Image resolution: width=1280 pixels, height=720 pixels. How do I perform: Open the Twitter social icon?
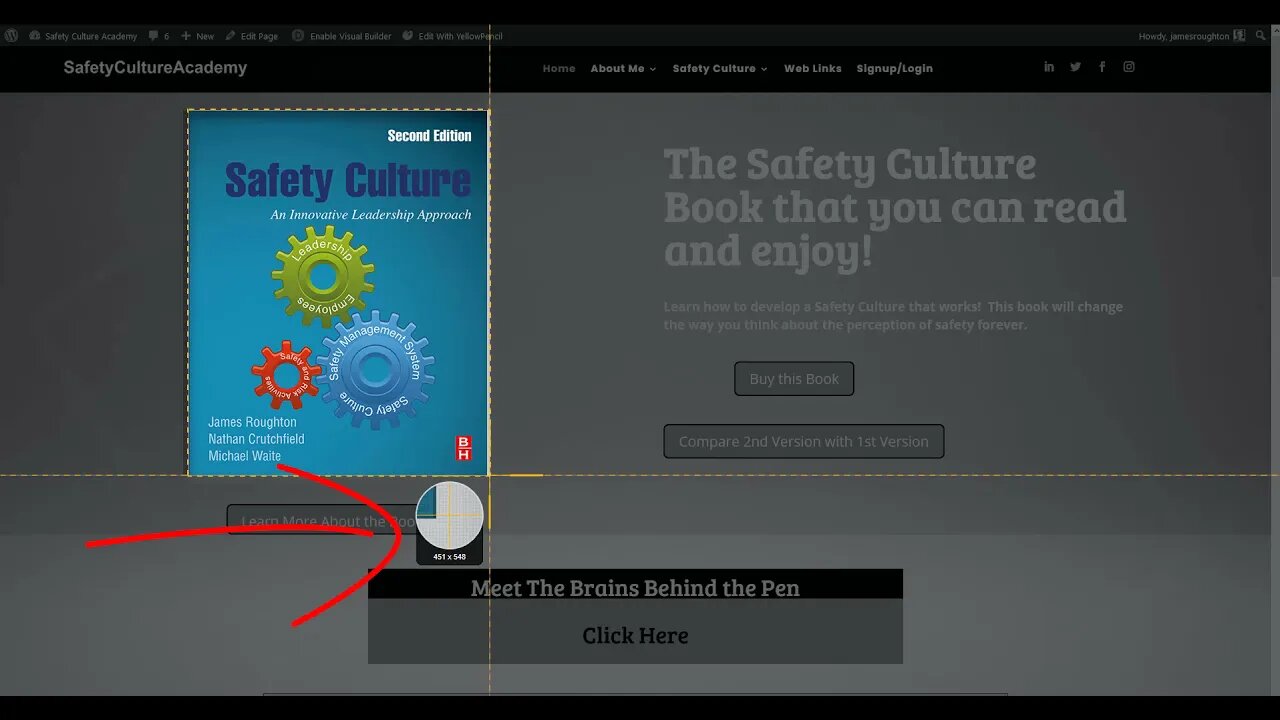(x=1075, y=67)
